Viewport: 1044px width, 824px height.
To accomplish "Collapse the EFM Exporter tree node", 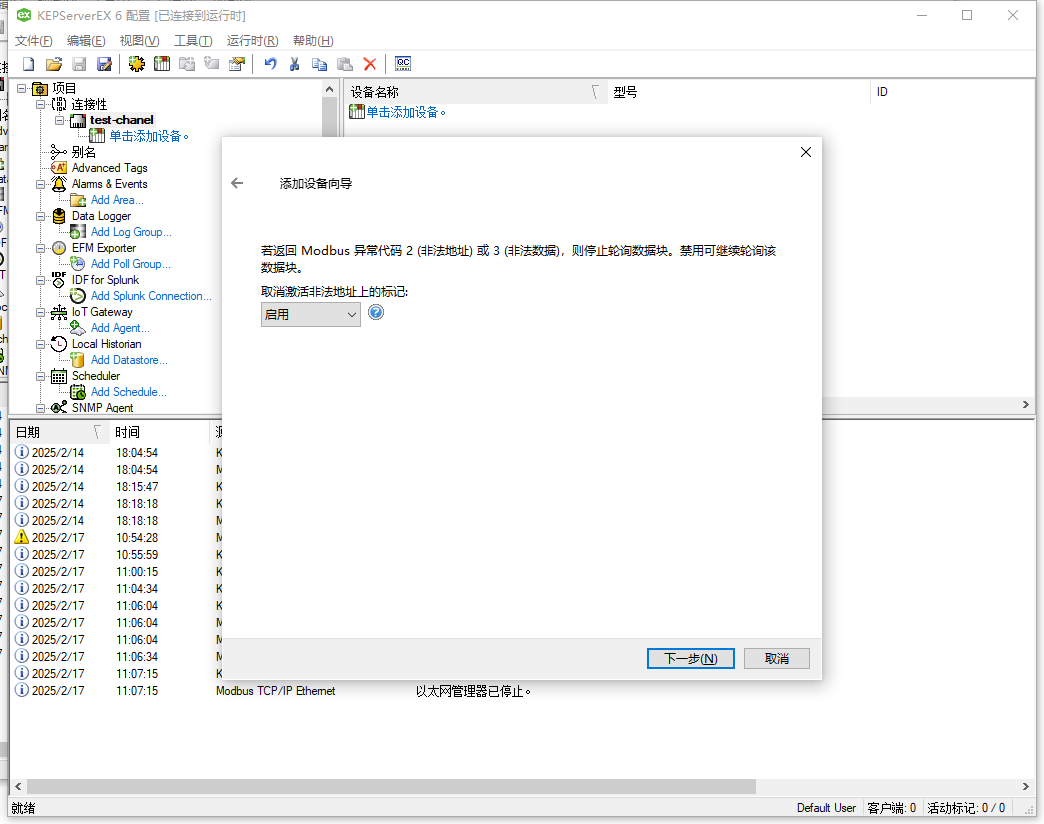I will pyautogui.click(x=41, y=248).
